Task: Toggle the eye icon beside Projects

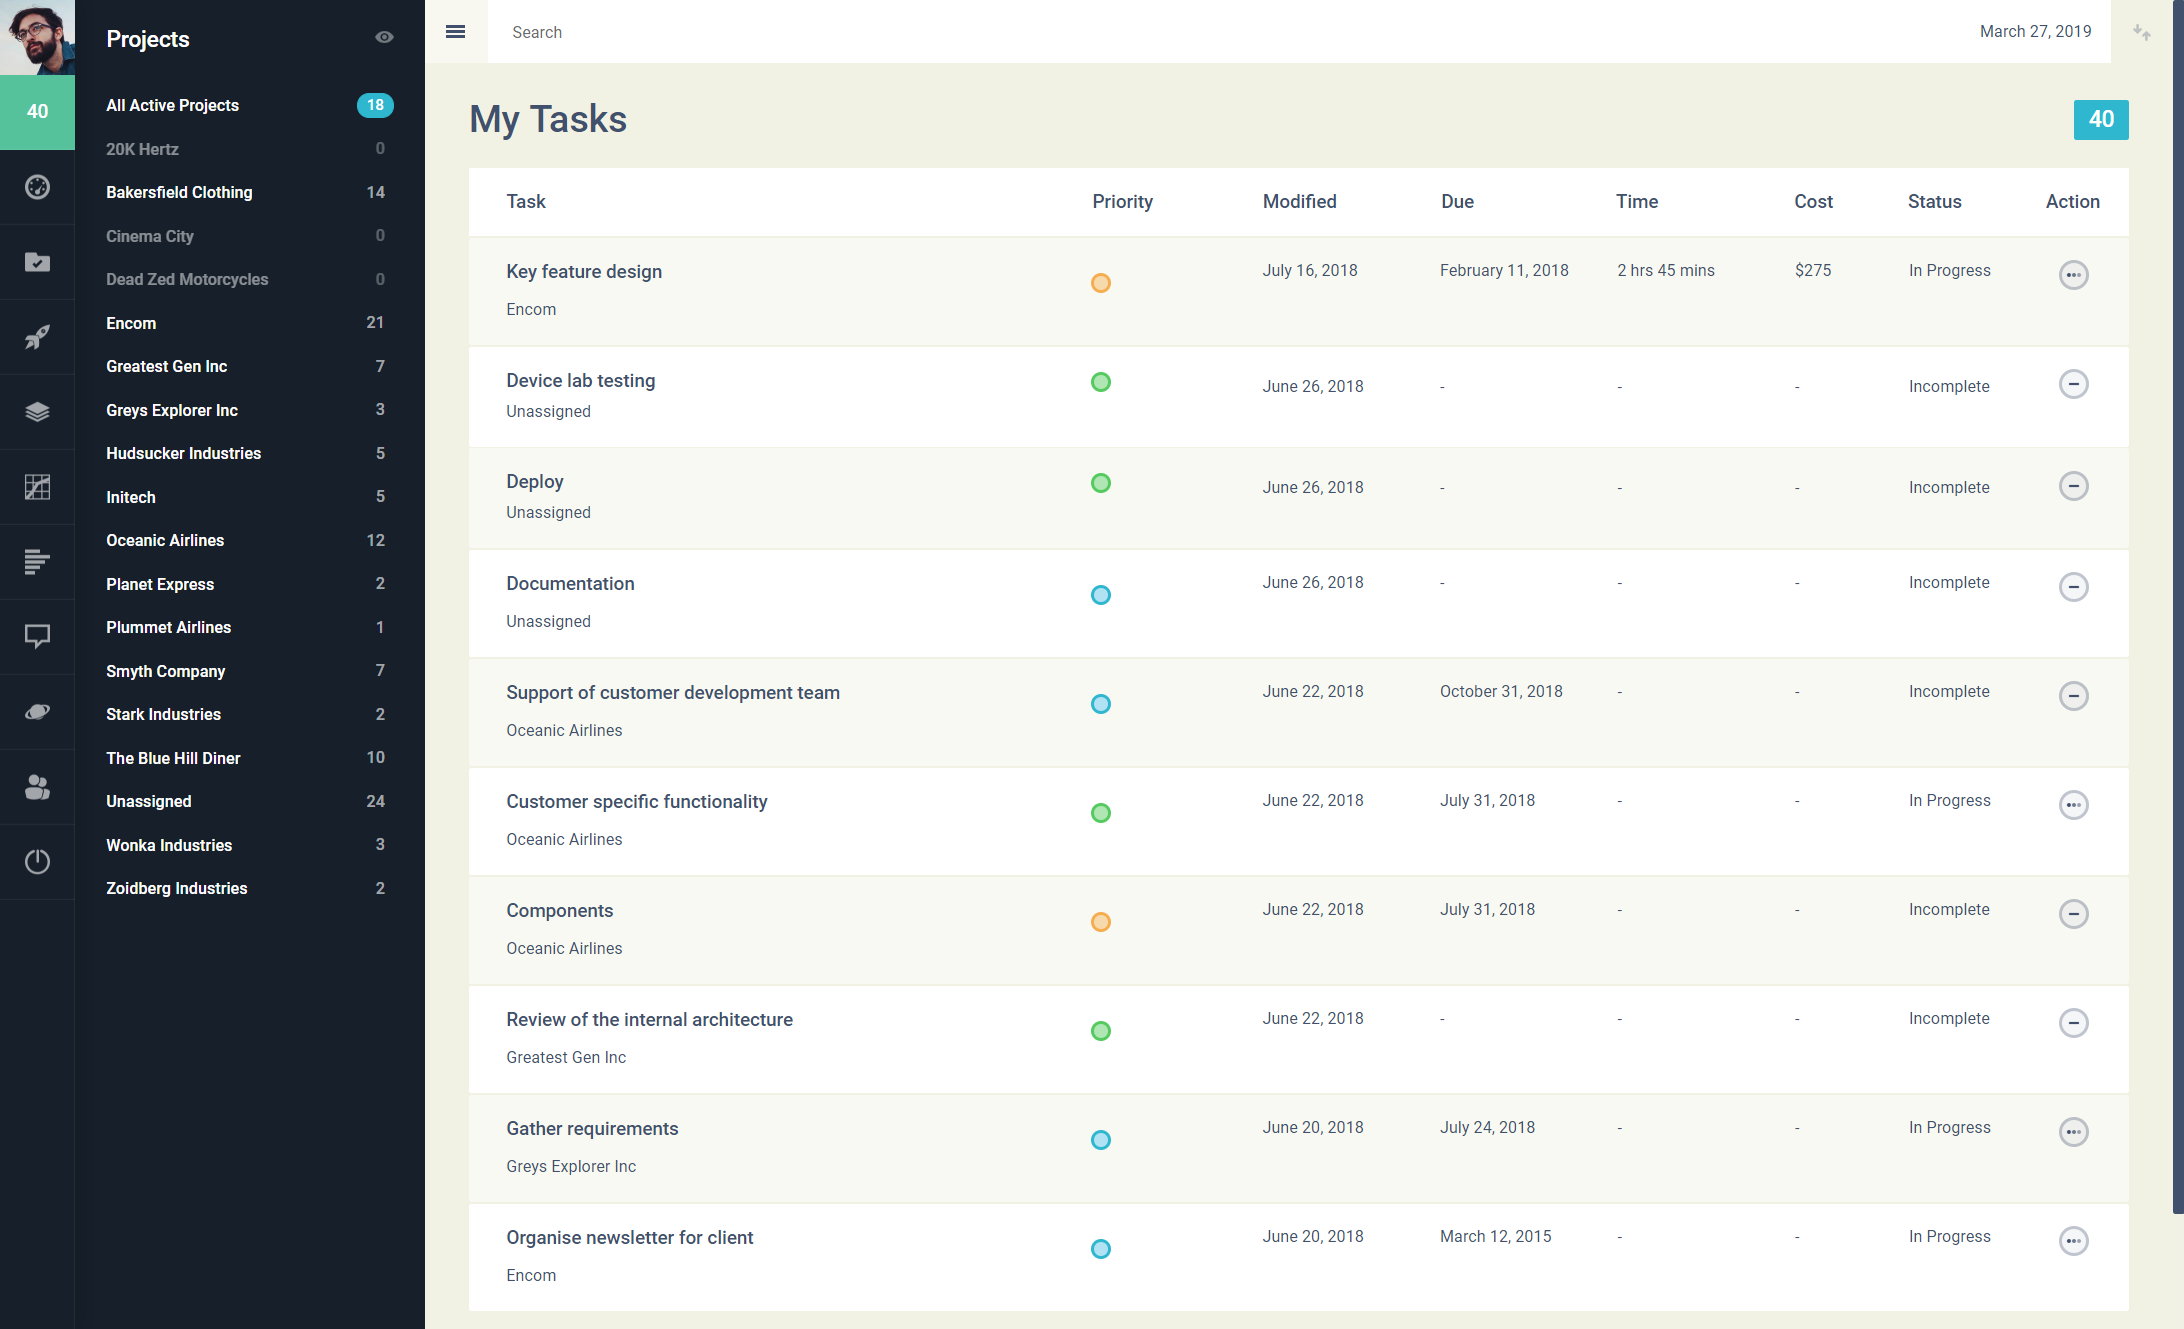Action: tap(384, 37)
